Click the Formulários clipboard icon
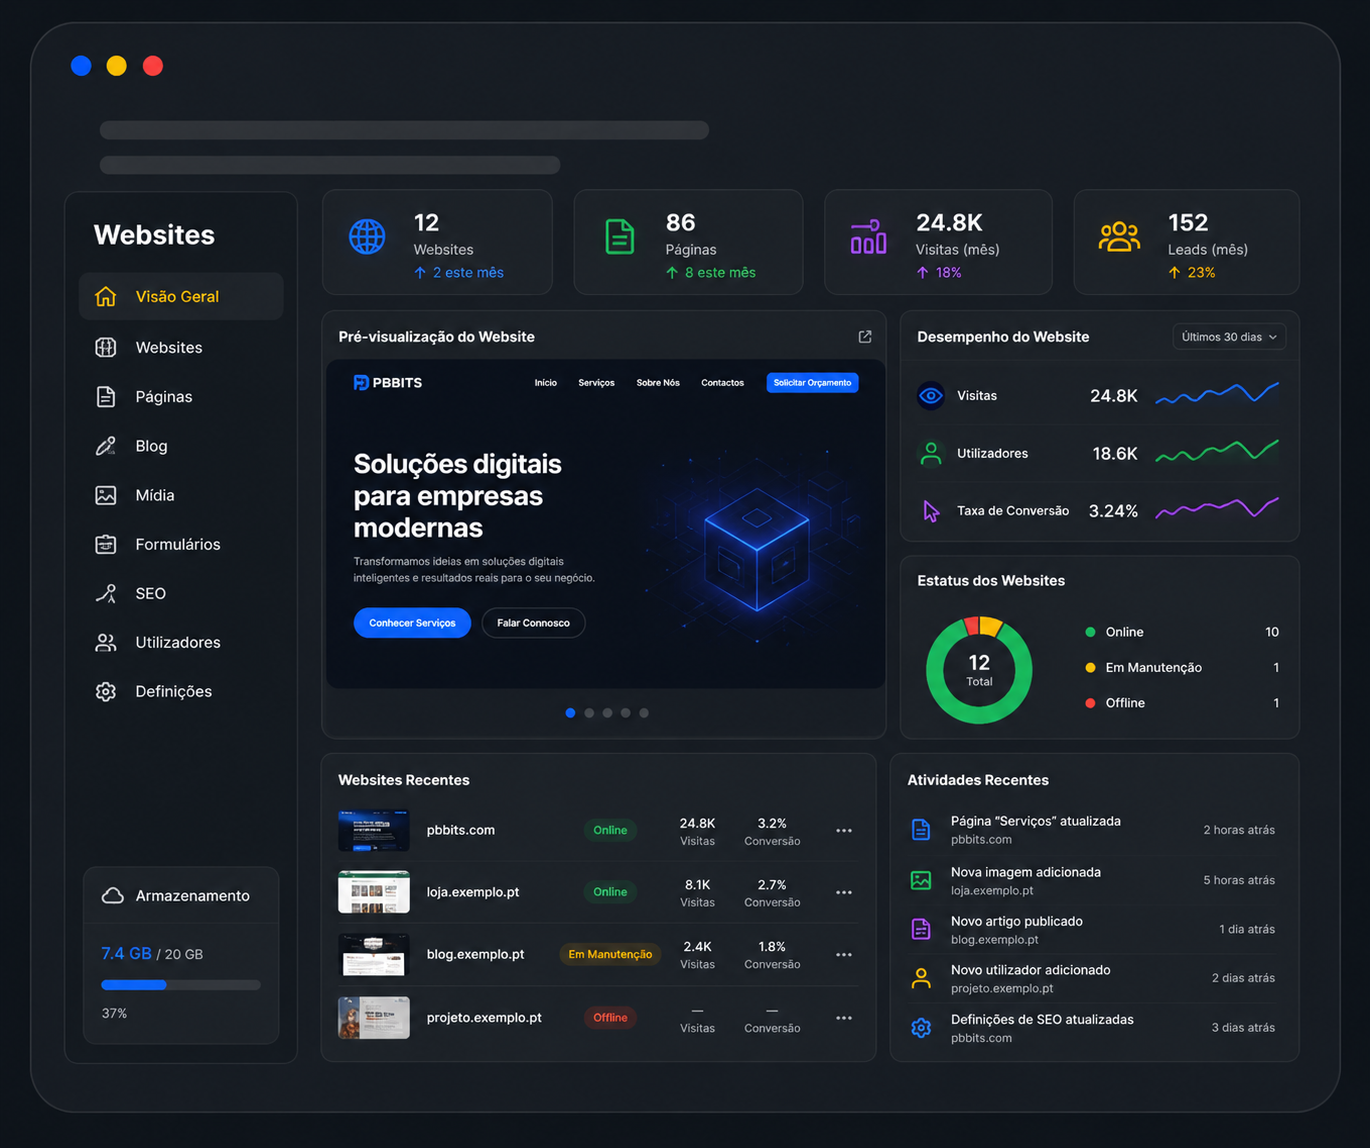This screenshot has height=1148, width=1370. [105, 544]
